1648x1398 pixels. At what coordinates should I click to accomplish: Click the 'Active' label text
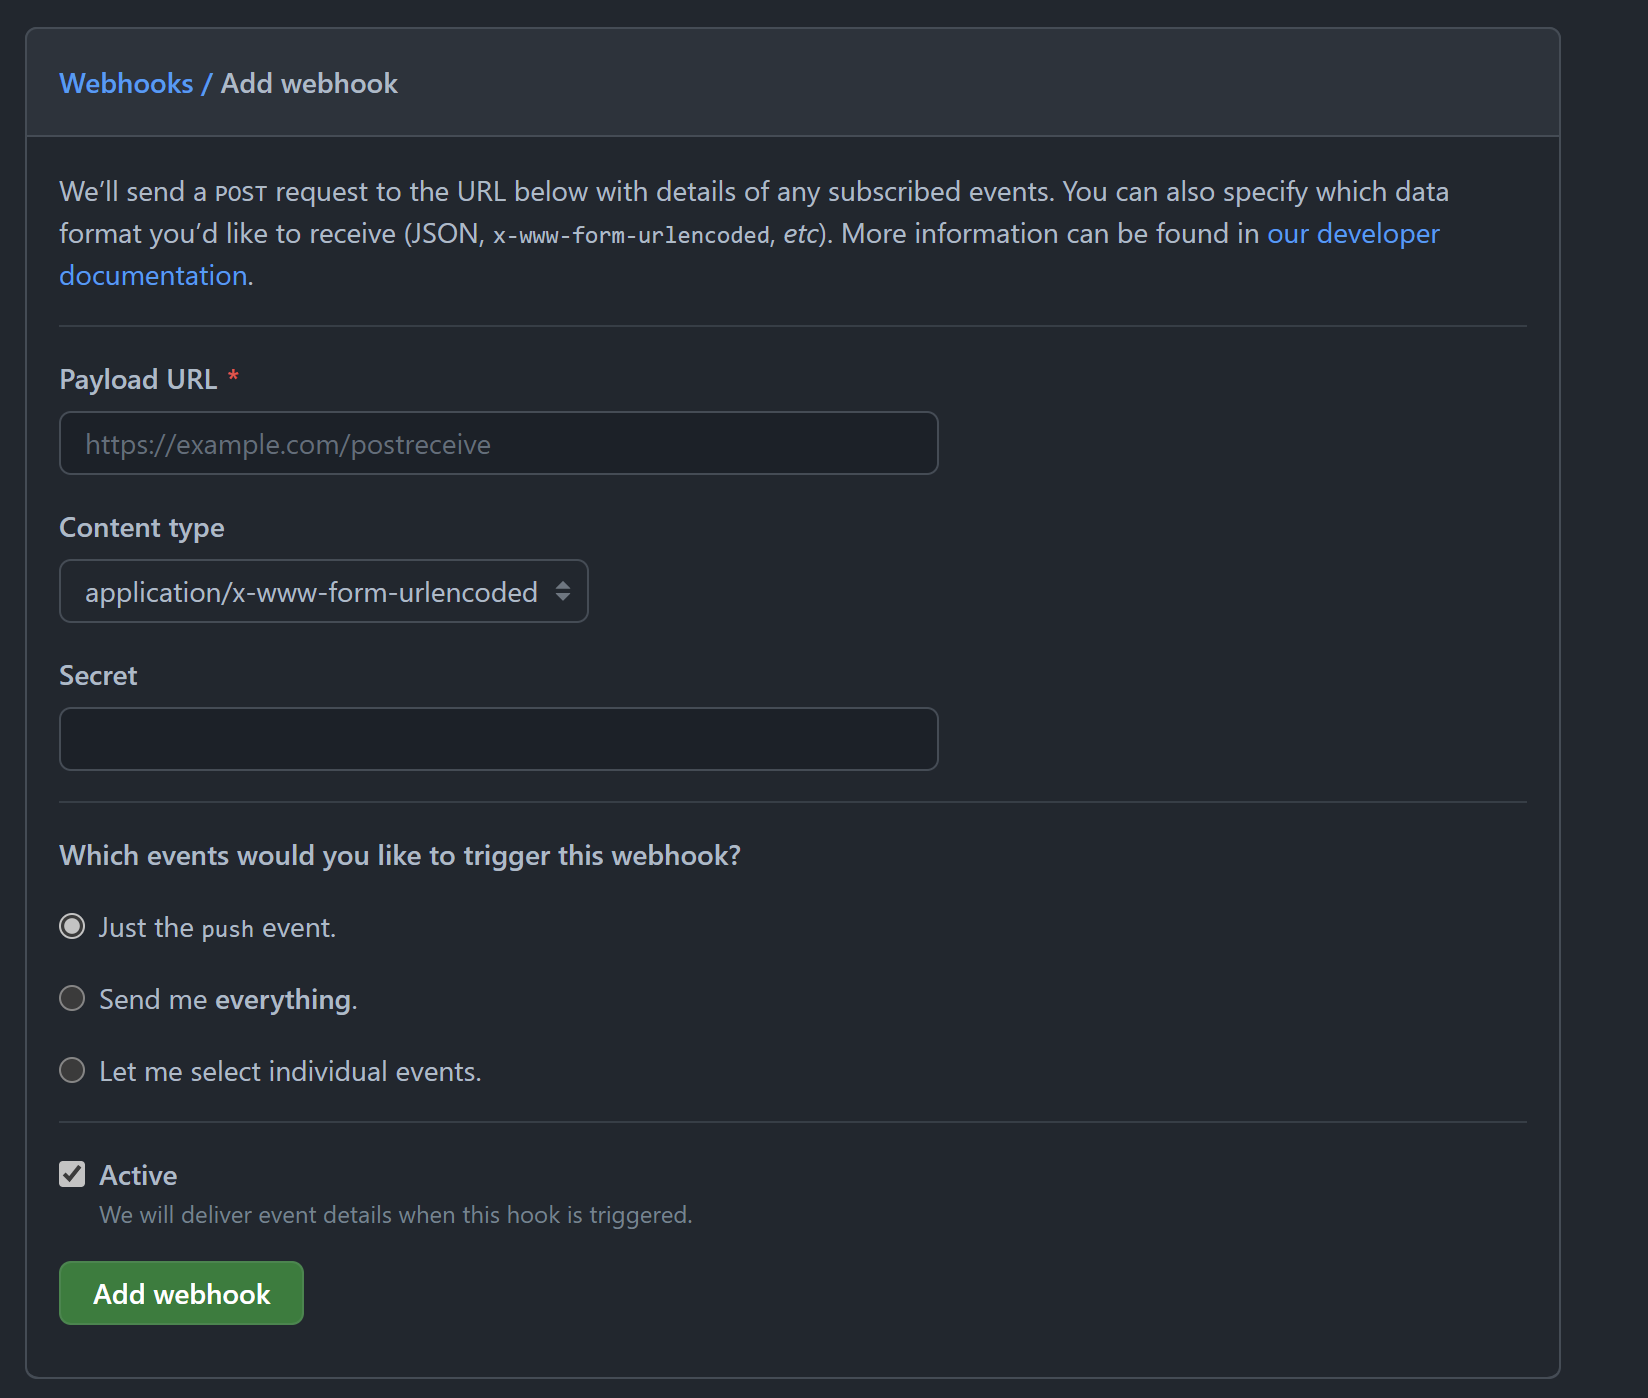[138, 1175]
